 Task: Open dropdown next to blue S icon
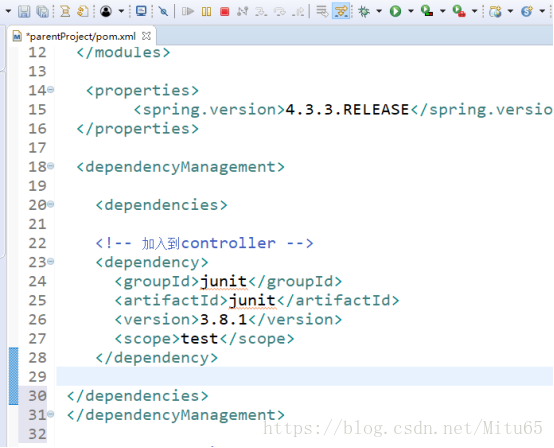(x=542, y=11)
